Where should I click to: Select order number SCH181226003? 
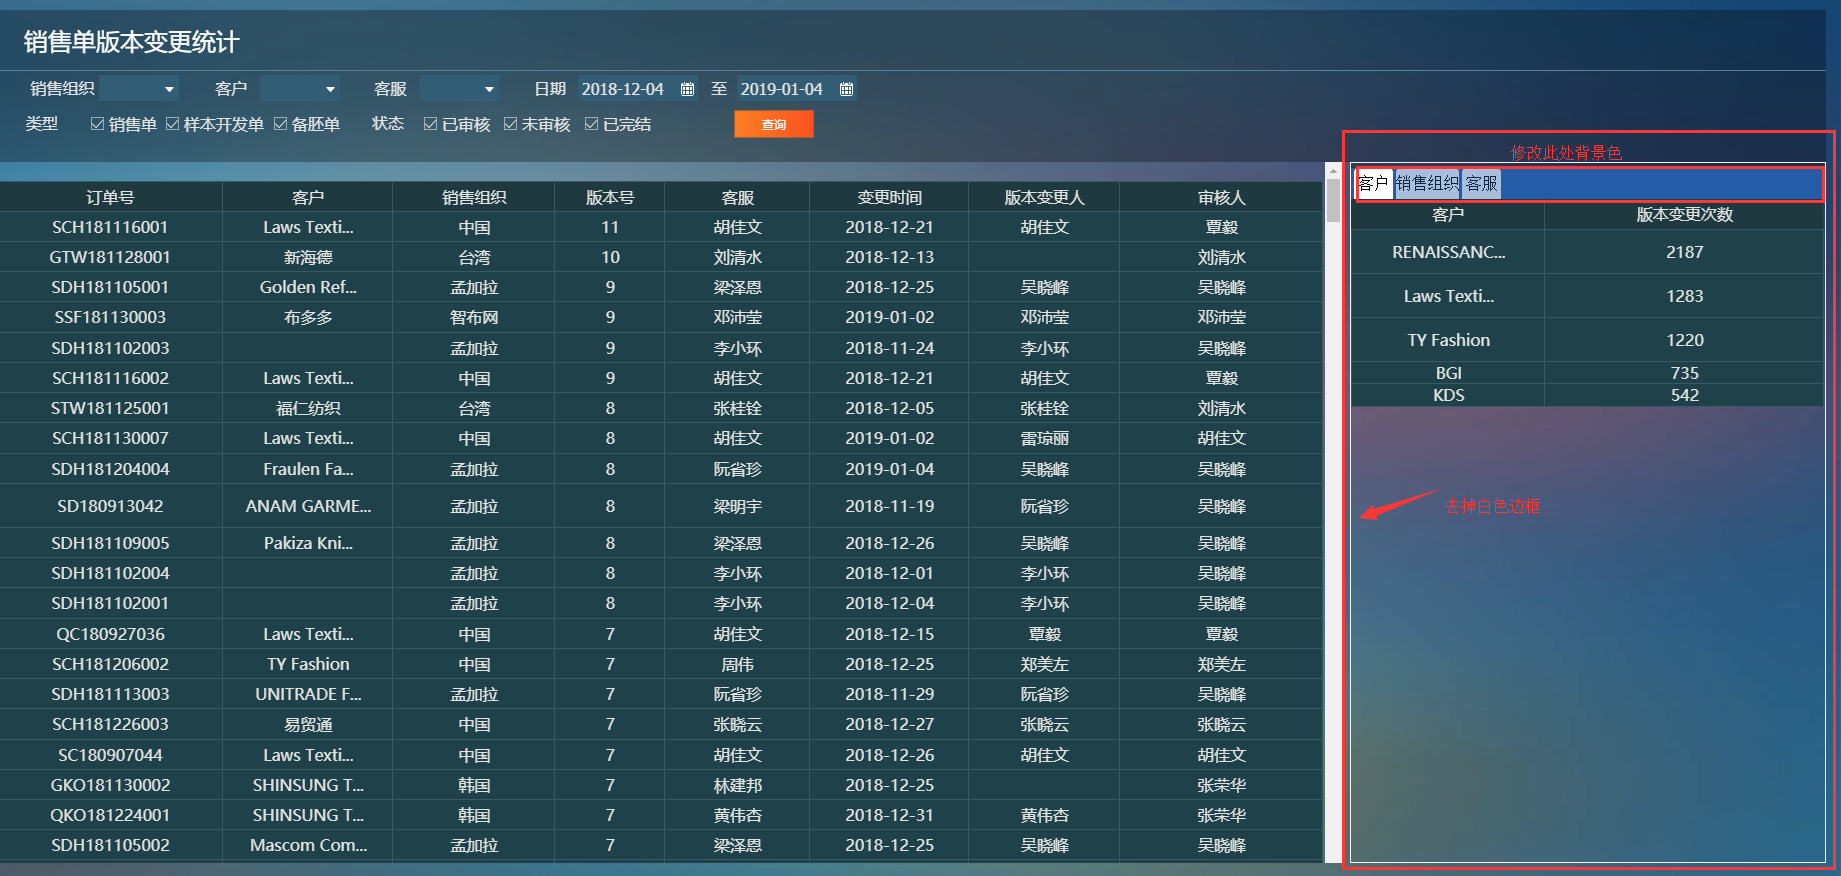(110, 724)
